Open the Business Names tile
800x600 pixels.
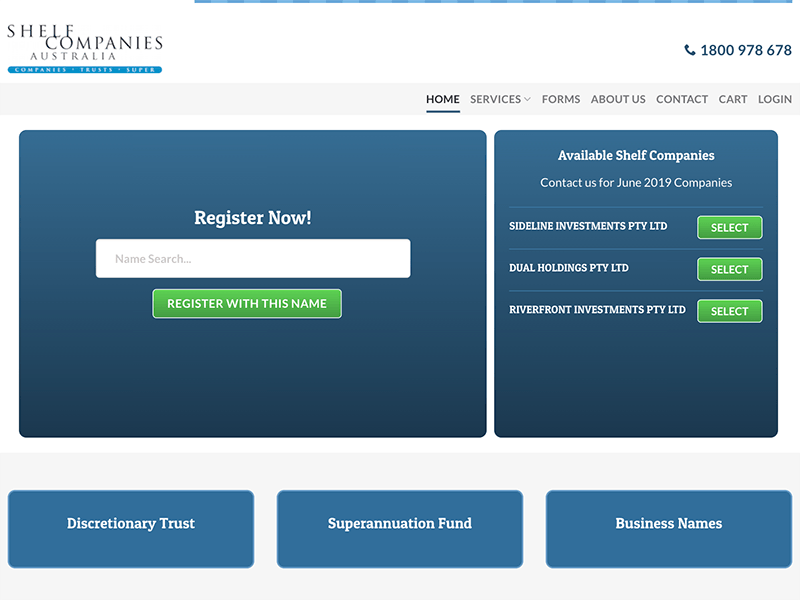[668, 524]
